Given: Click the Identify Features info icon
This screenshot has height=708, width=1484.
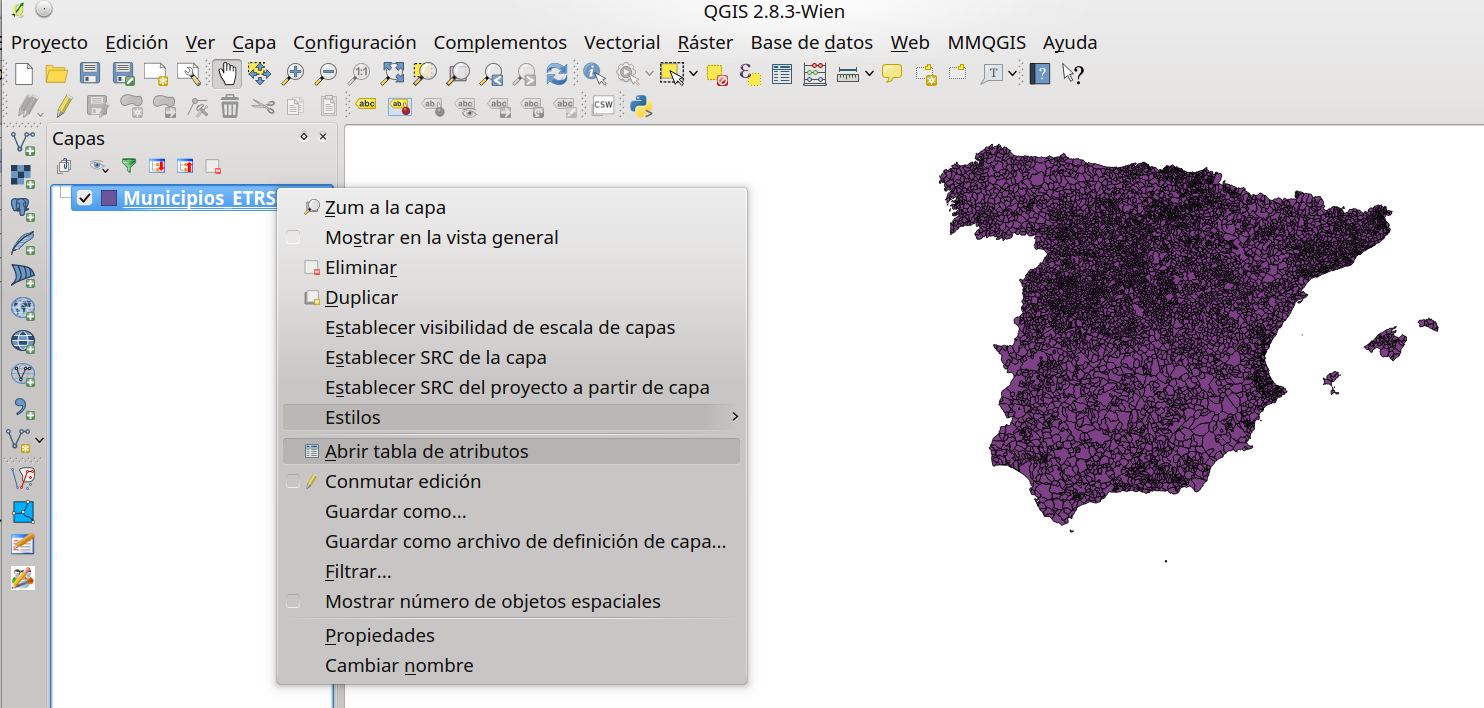Looking at the screenshot, I should [595, 73].
